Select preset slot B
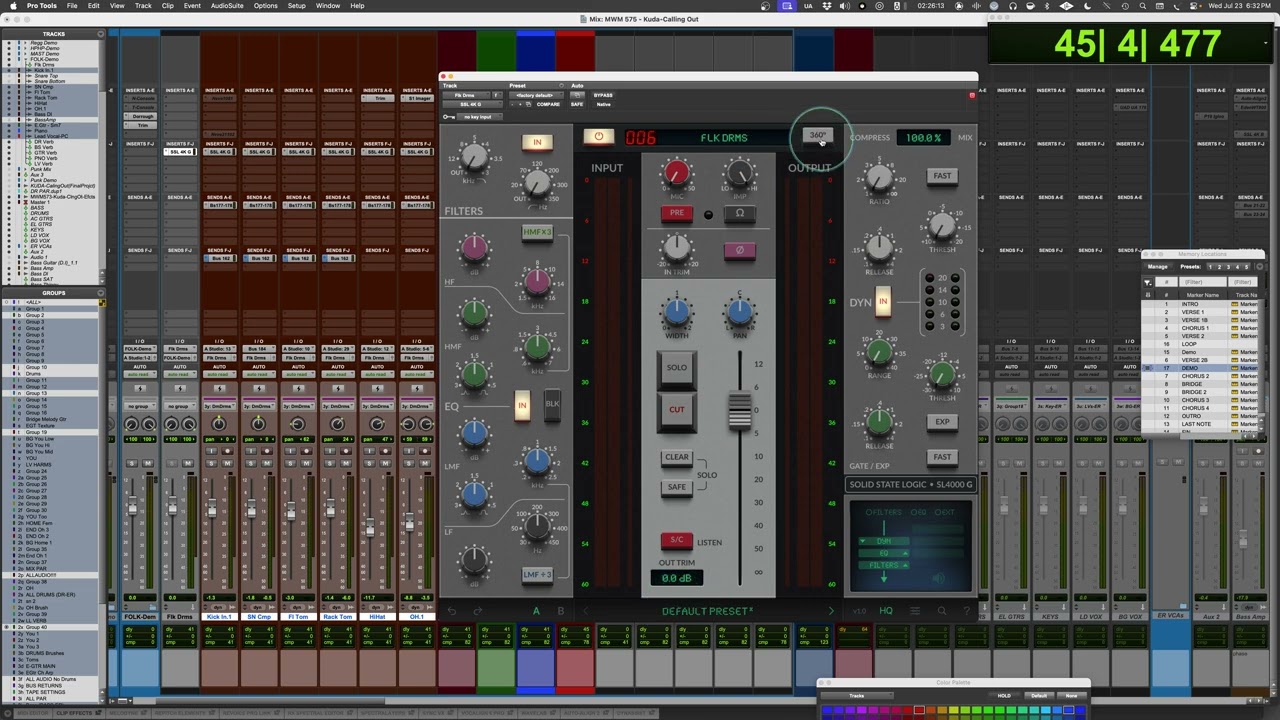This screenshot has height=720, width=1280. tap(560, 611)
